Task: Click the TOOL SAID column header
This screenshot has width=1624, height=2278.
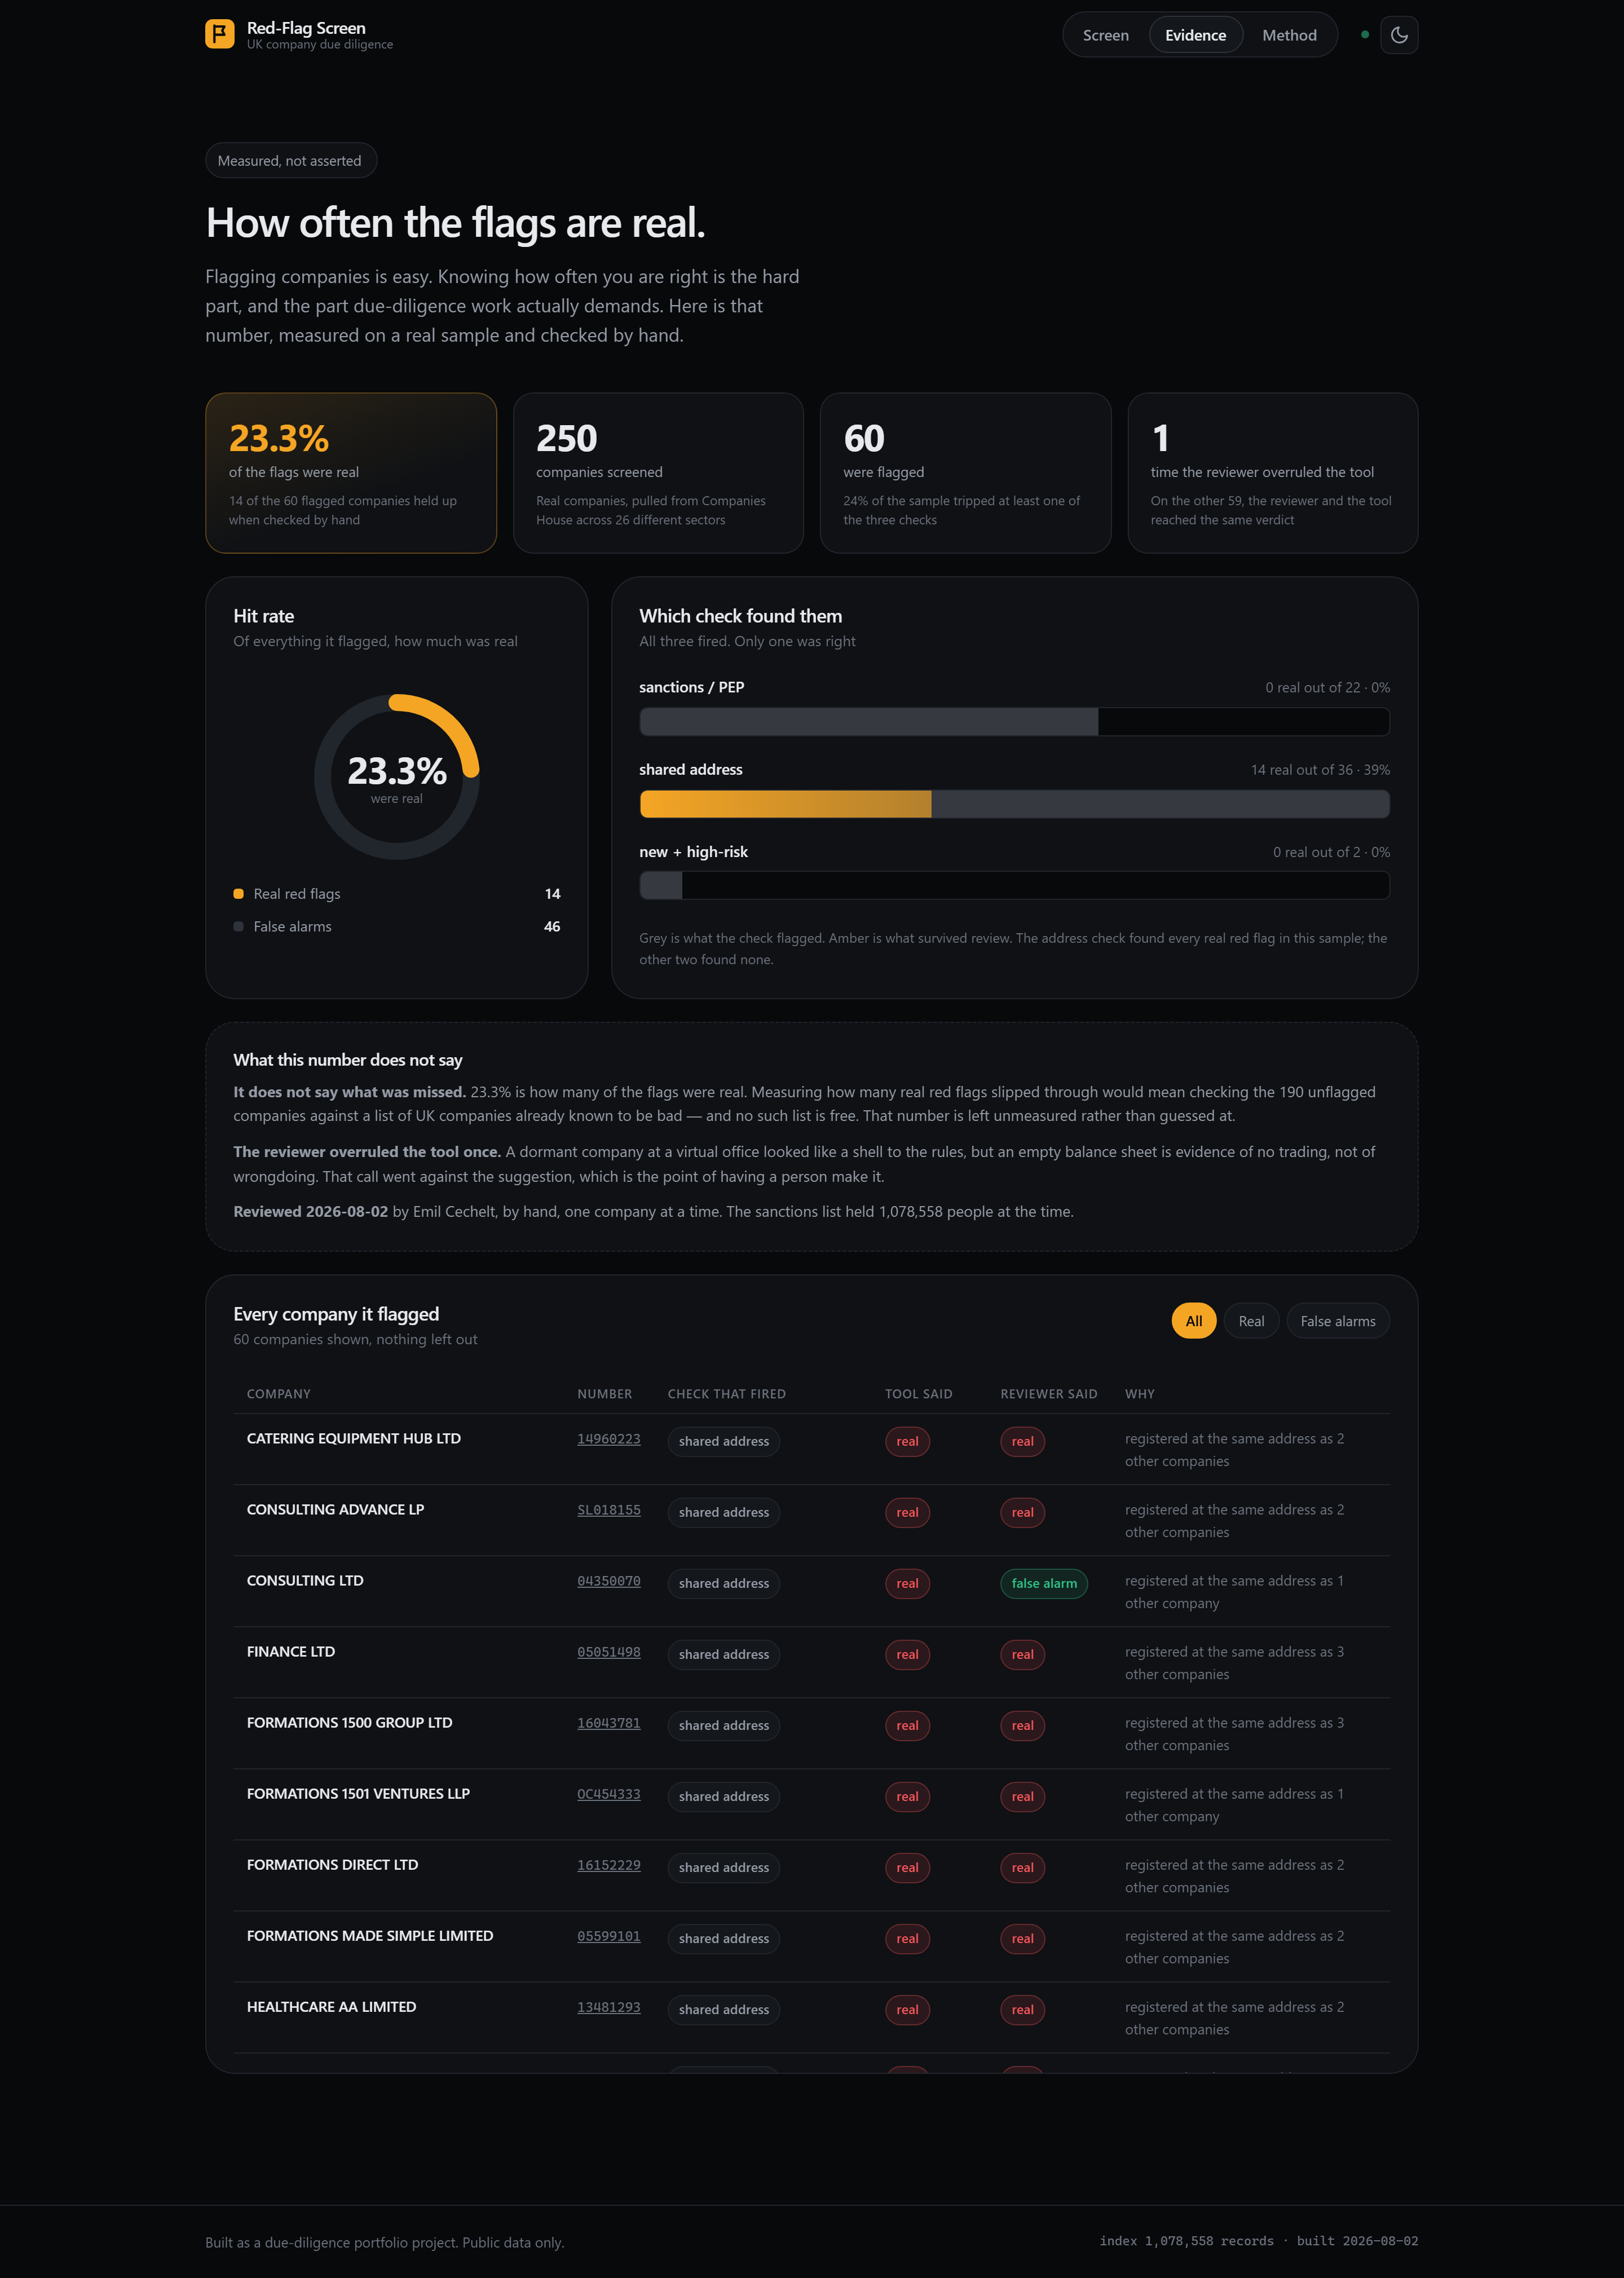Action: [919, 1394]
